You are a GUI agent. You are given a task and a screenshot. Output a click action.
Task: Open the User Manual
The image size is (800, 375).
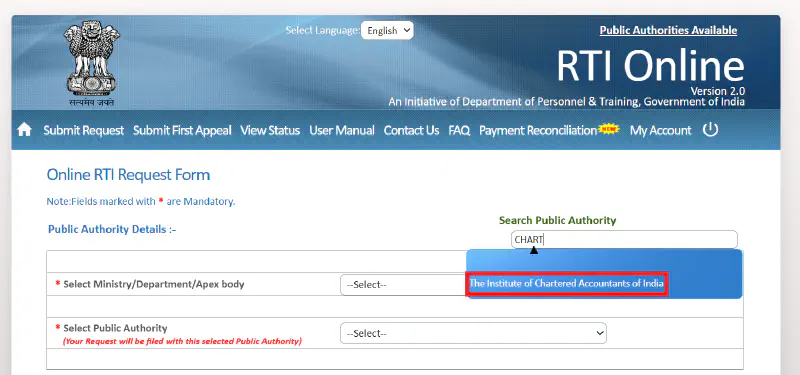tap(342, 131)
